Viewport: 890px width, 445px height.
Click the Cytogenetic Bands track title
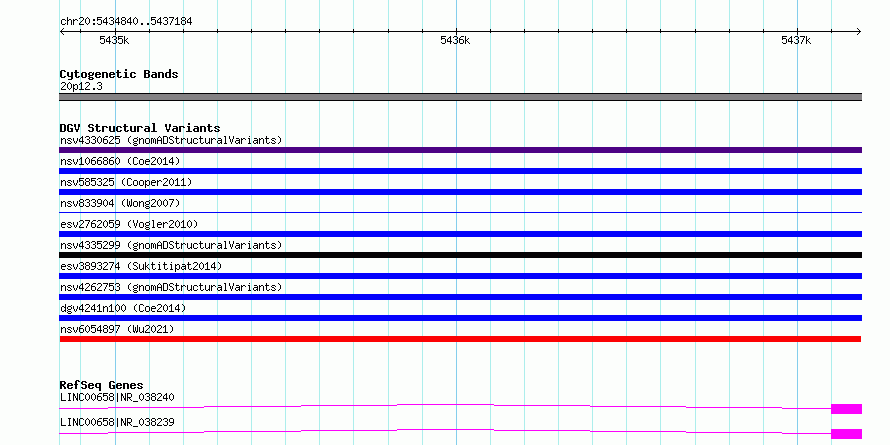click(119, 74)
